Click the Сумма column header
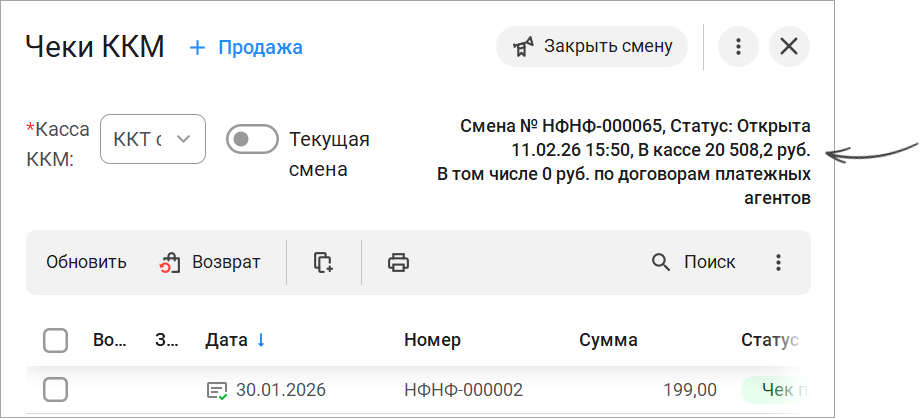The width and height of the screenshot is (920, 418). click(x=608, y=341)
